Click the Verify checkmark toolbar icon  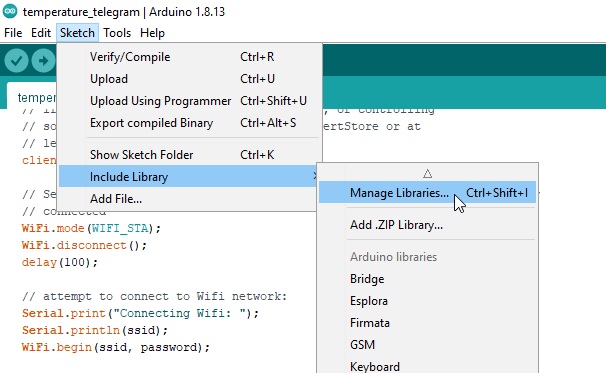coord(16,61)
